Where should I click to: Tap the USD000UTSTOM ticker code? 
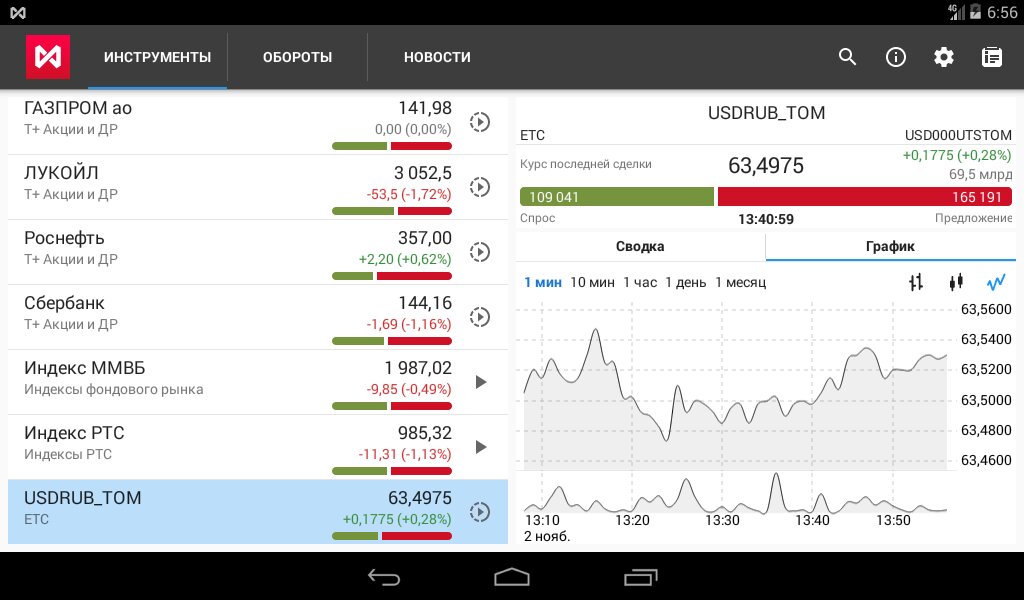tap(958, 135)
